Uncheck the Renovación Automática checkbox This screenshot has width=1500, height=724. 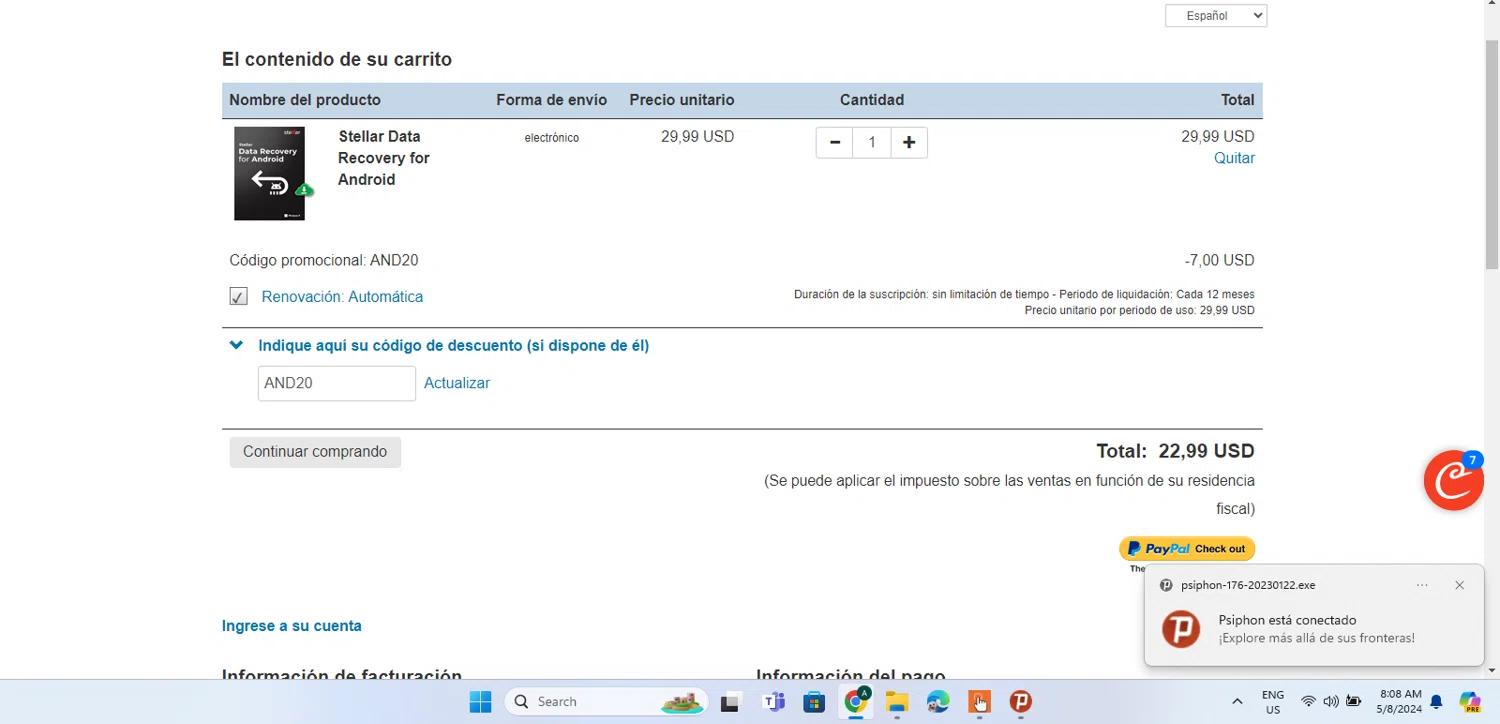238,297
